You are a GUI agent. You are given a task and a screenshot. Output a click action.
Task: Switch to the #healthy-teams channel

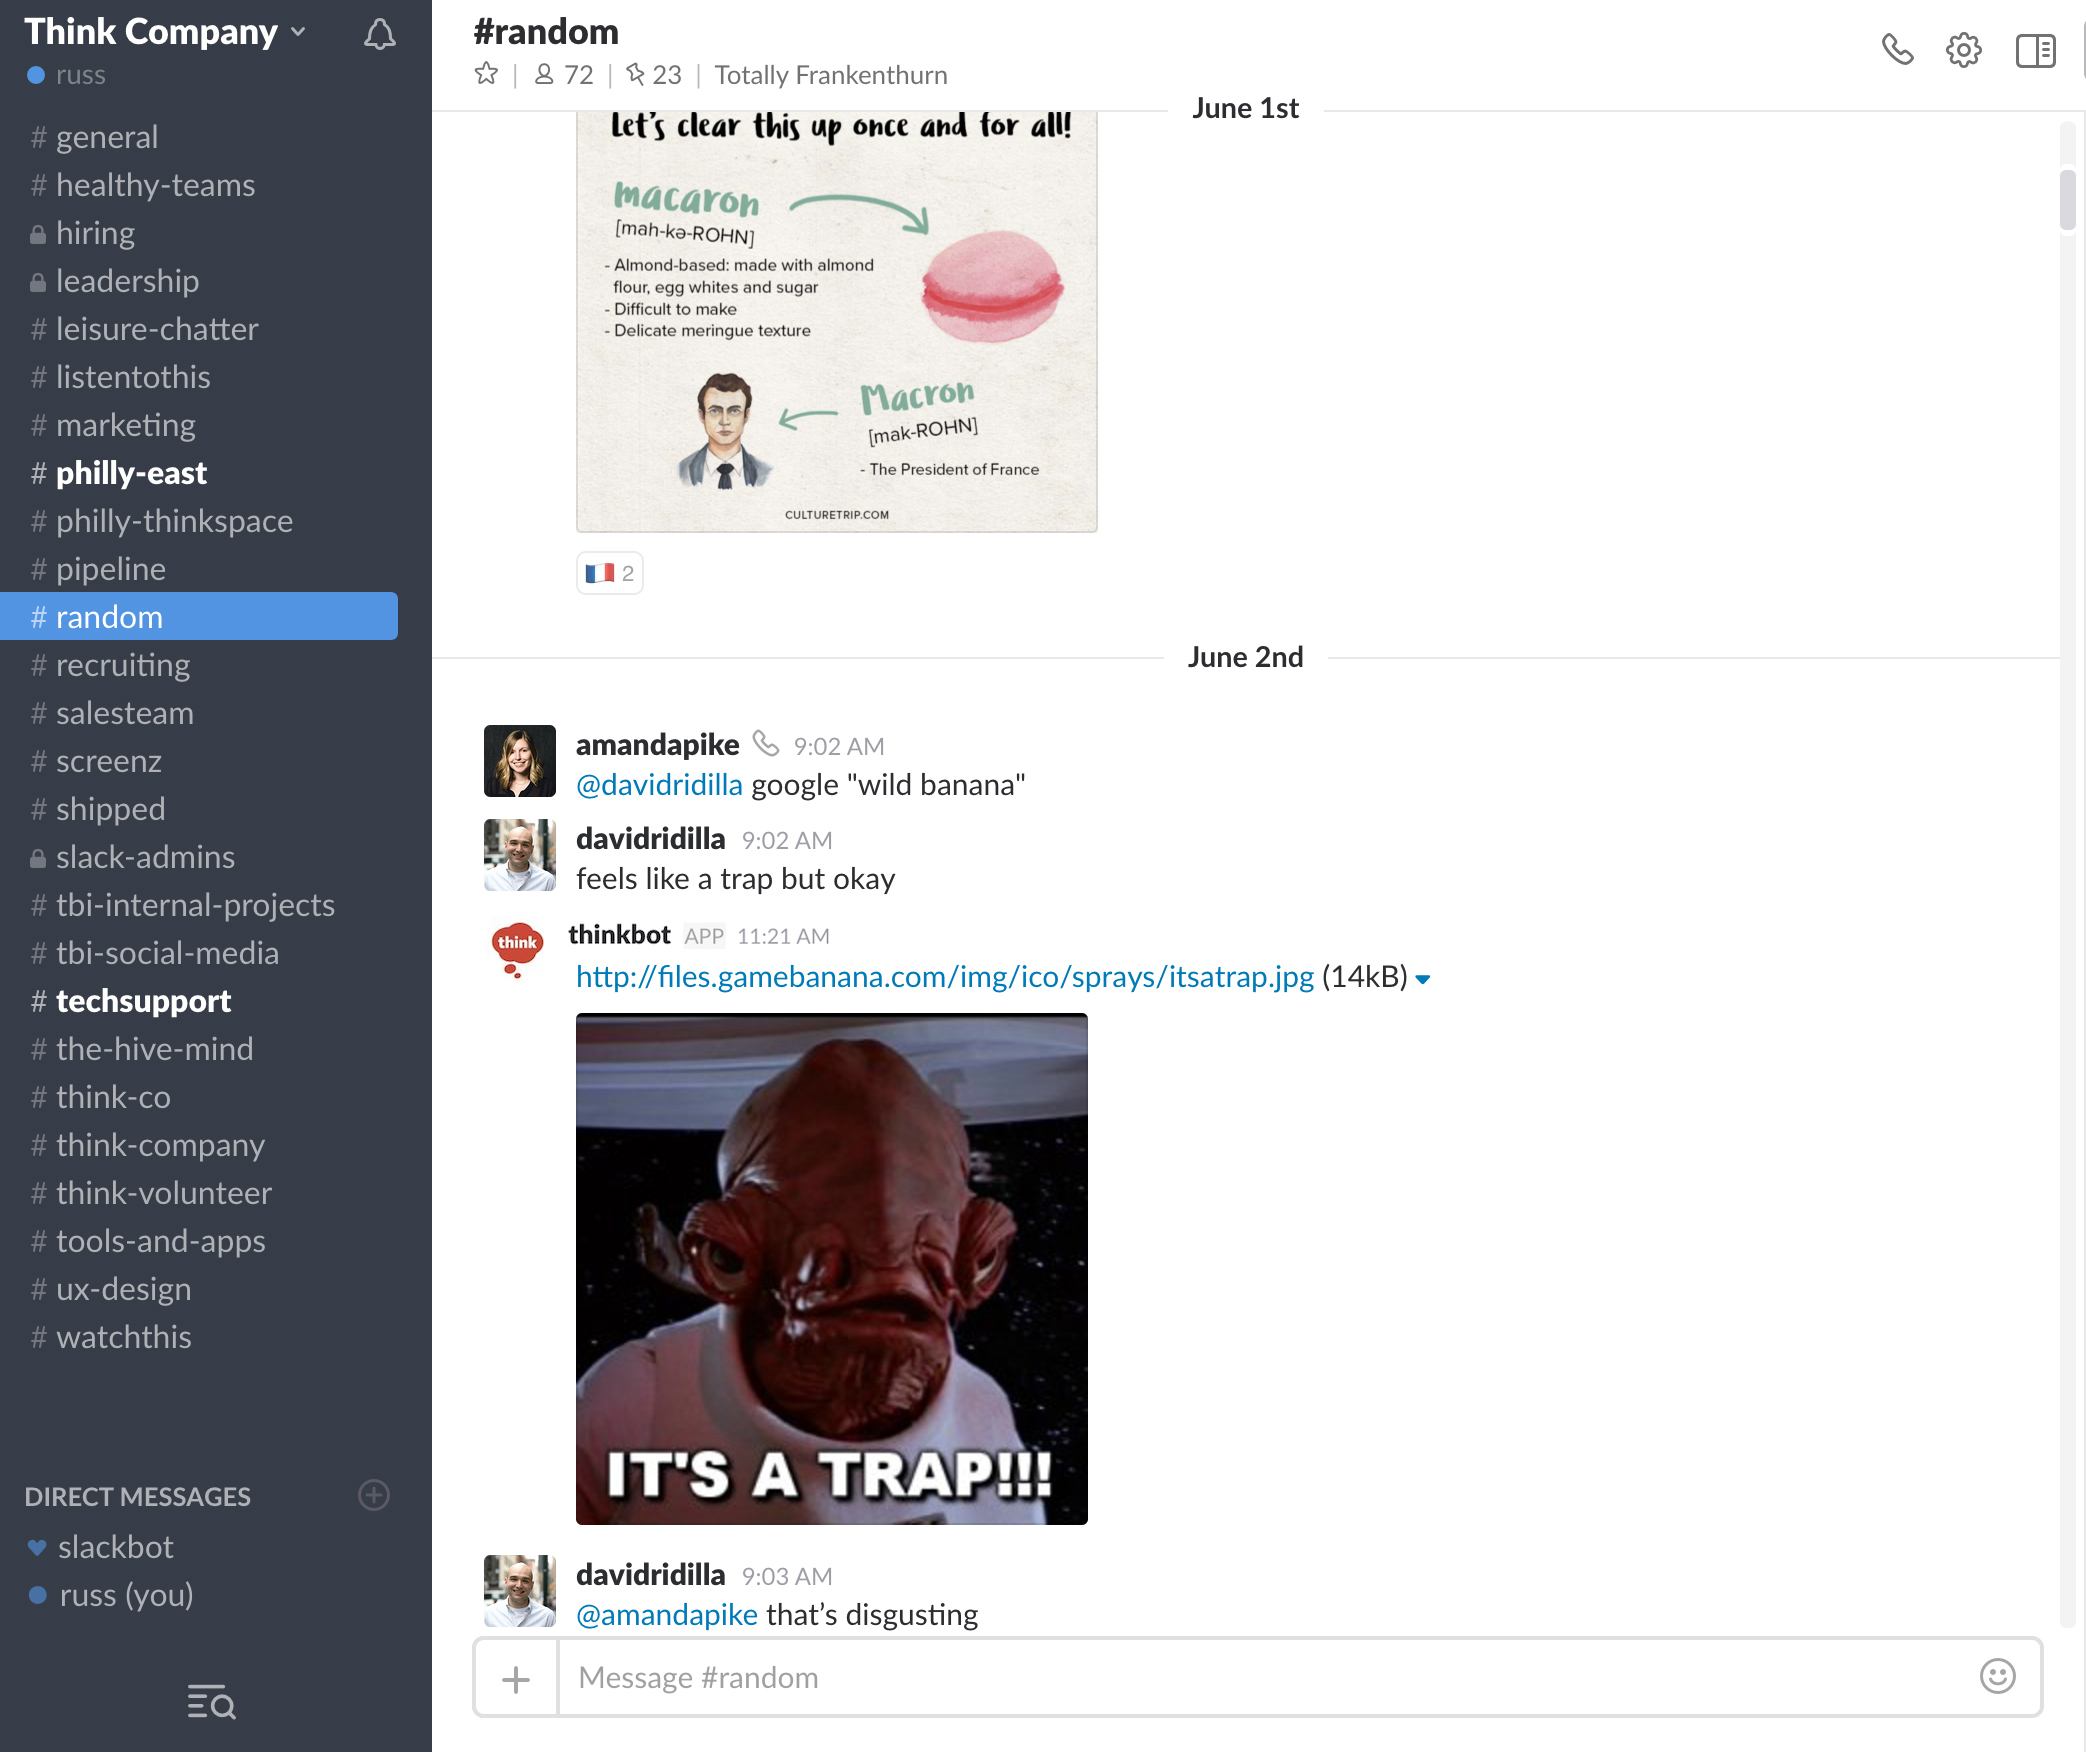200,185
